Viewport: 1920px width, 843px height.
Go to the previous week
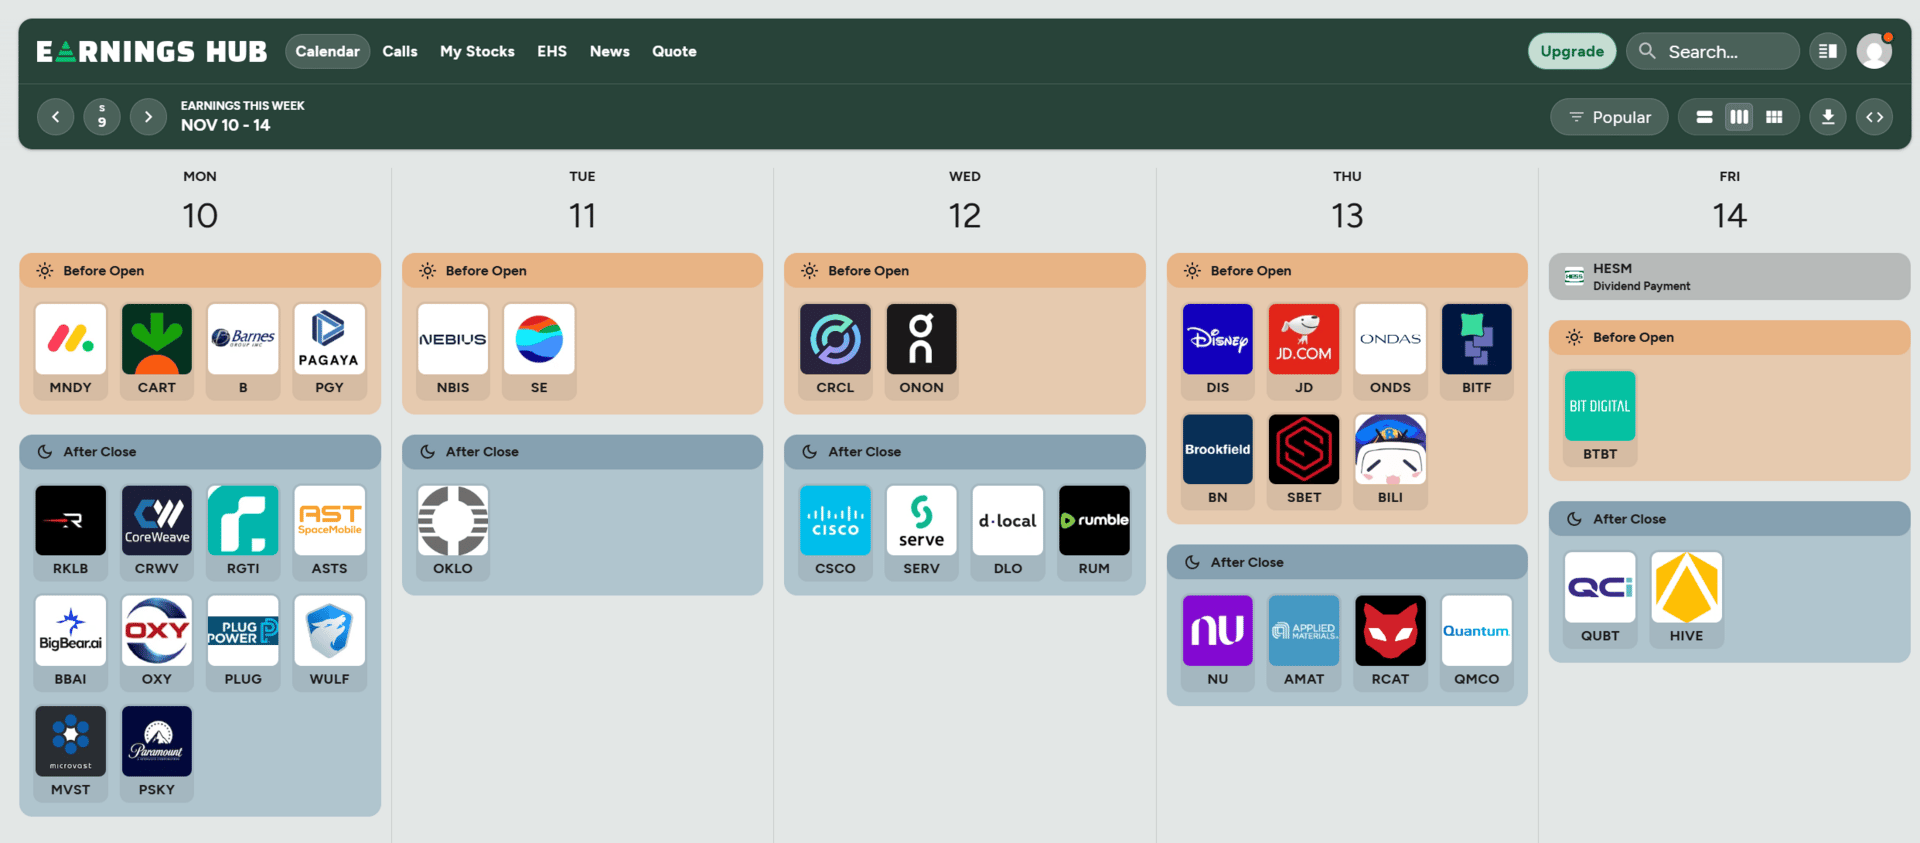tap(56, 117)
